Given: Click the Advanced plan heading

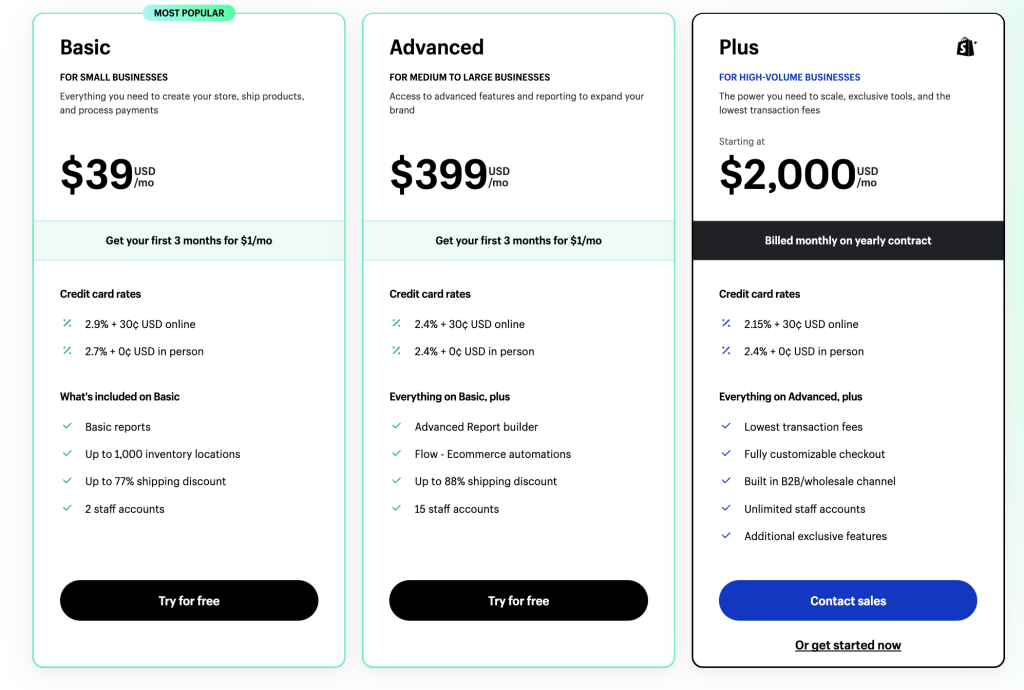Looking at the screenshot, I should [437, 47].
